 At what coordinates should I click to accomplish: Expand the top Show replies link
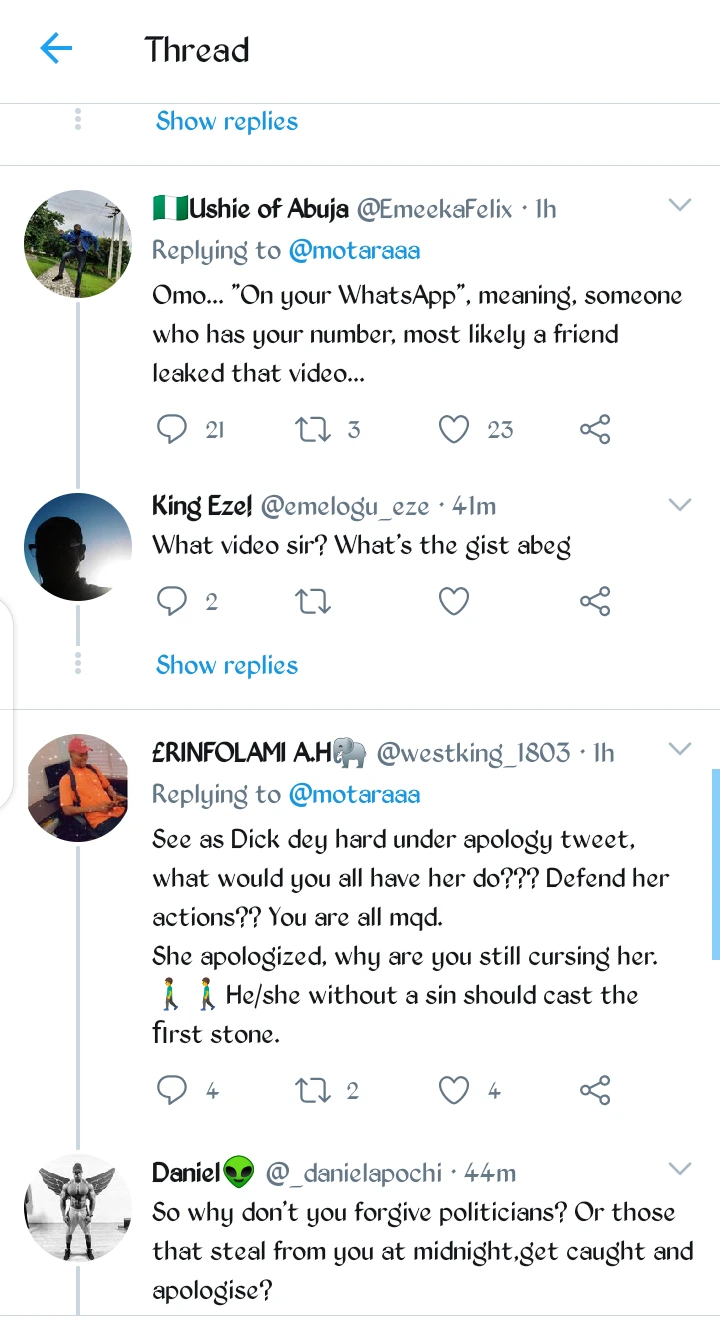(x=227, y=121)
